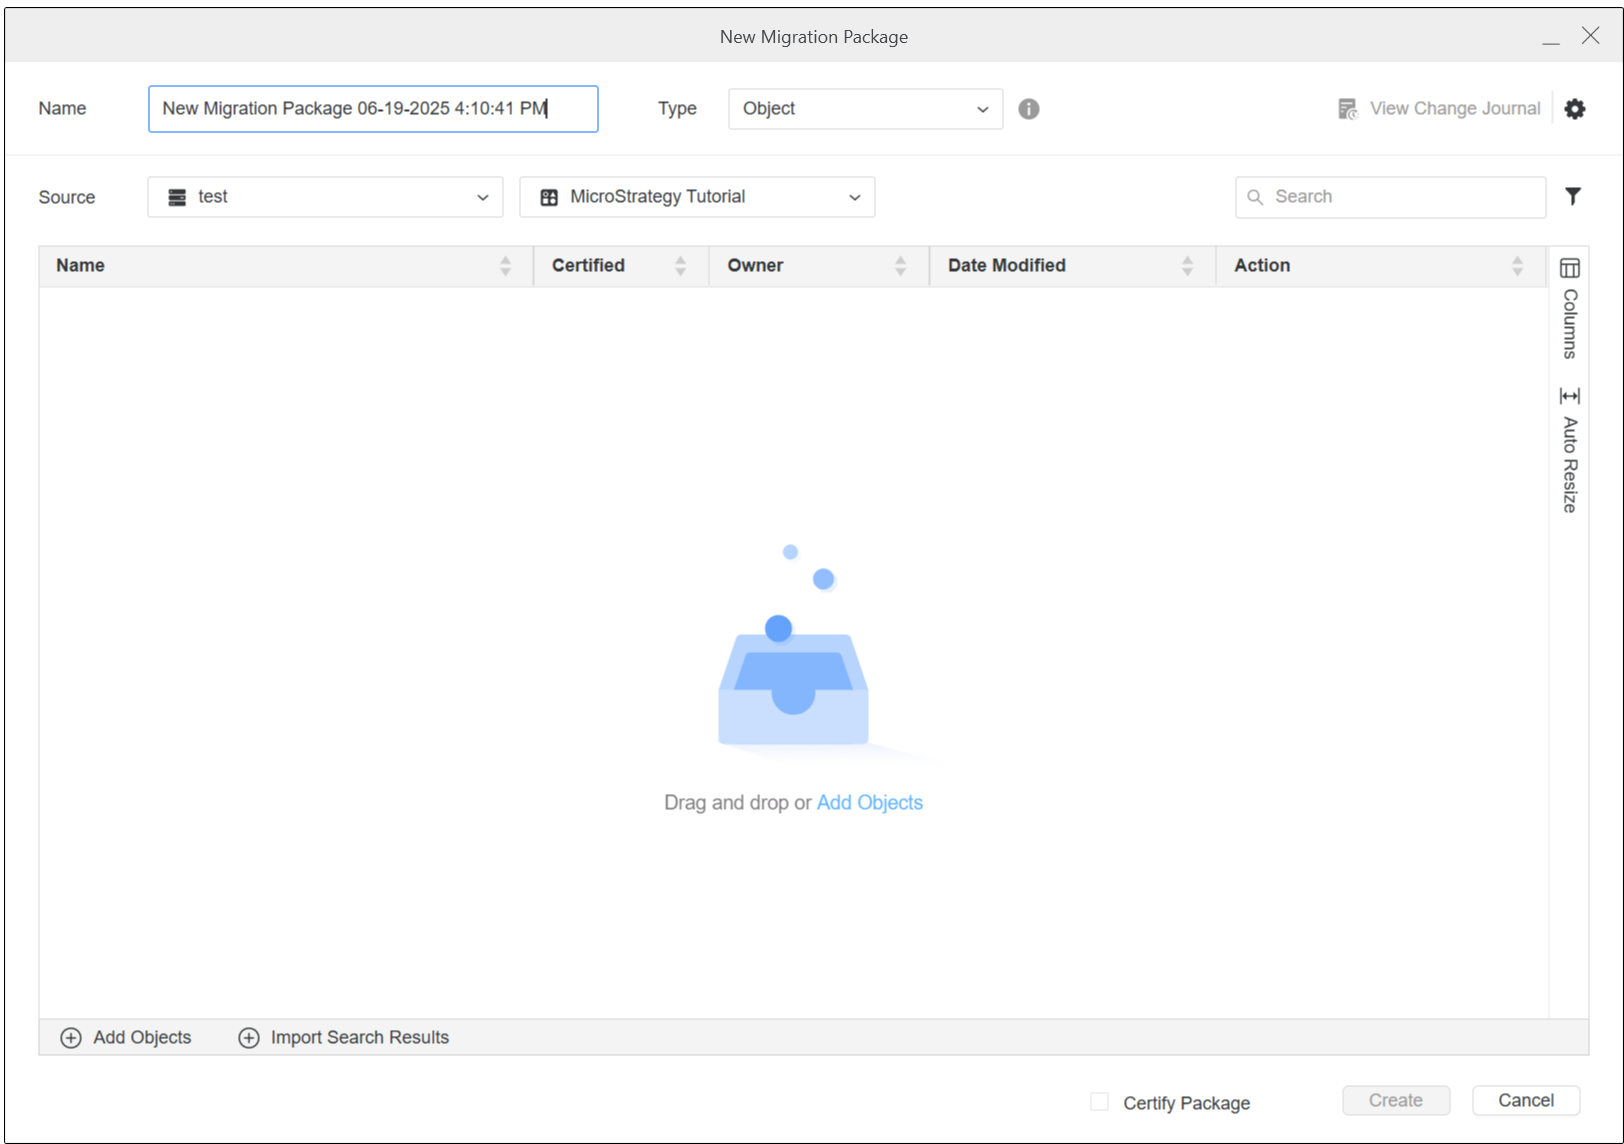The height and width of the screenshot is (1144, 1624).
Task: Open the Source environment dropdown 'test'
Action: pyautogui.click(x=325, y=197)
